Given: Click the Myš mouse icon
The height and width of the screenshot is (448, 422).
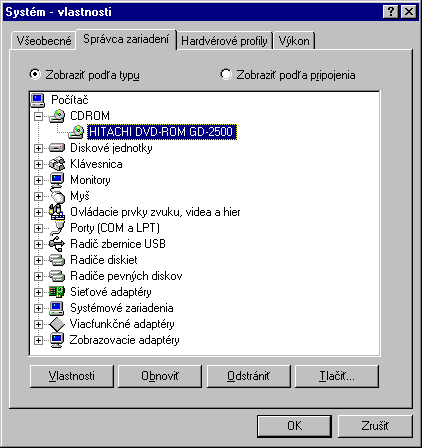Looking at the screenshot, I should coord(57,196).
